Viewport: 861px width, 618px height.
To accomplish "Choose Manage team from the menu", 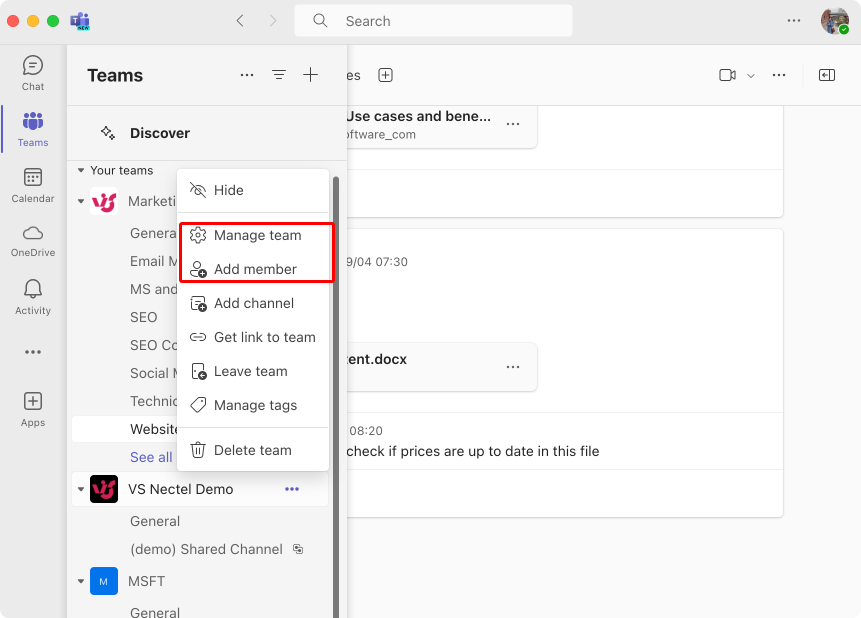I will tap(253, 235).
